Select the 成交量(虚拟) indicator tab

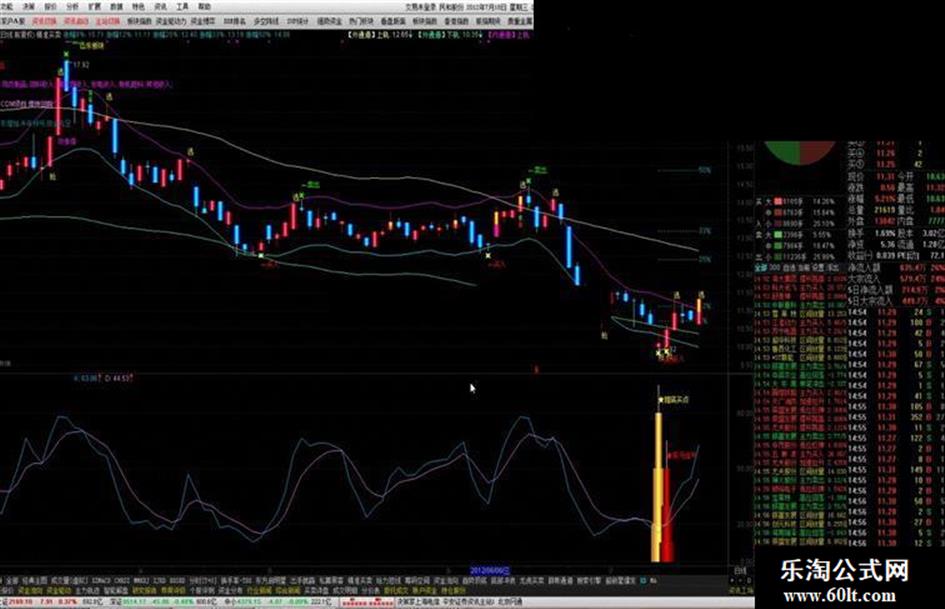[69, 581]
